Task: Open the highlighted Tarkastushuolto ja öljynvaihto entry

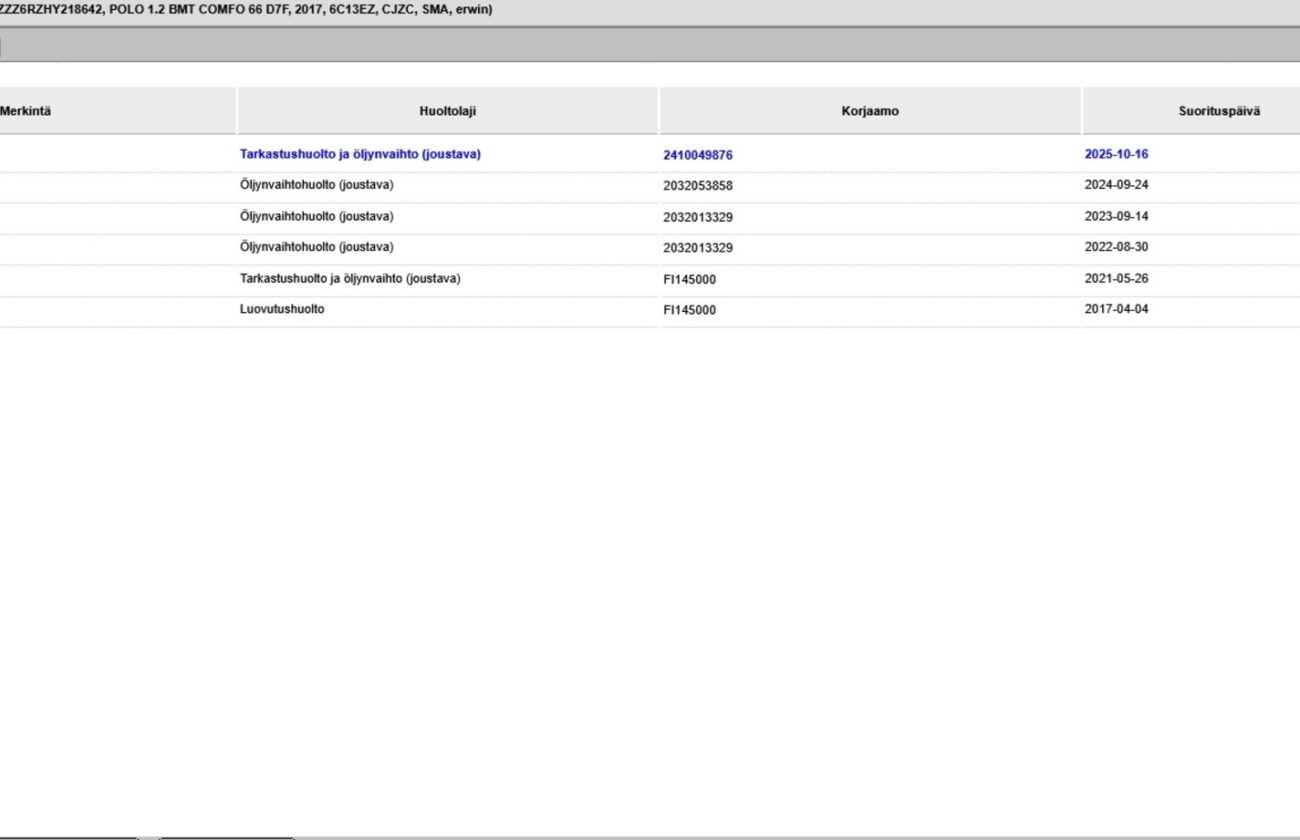Action: click(360, 155)
